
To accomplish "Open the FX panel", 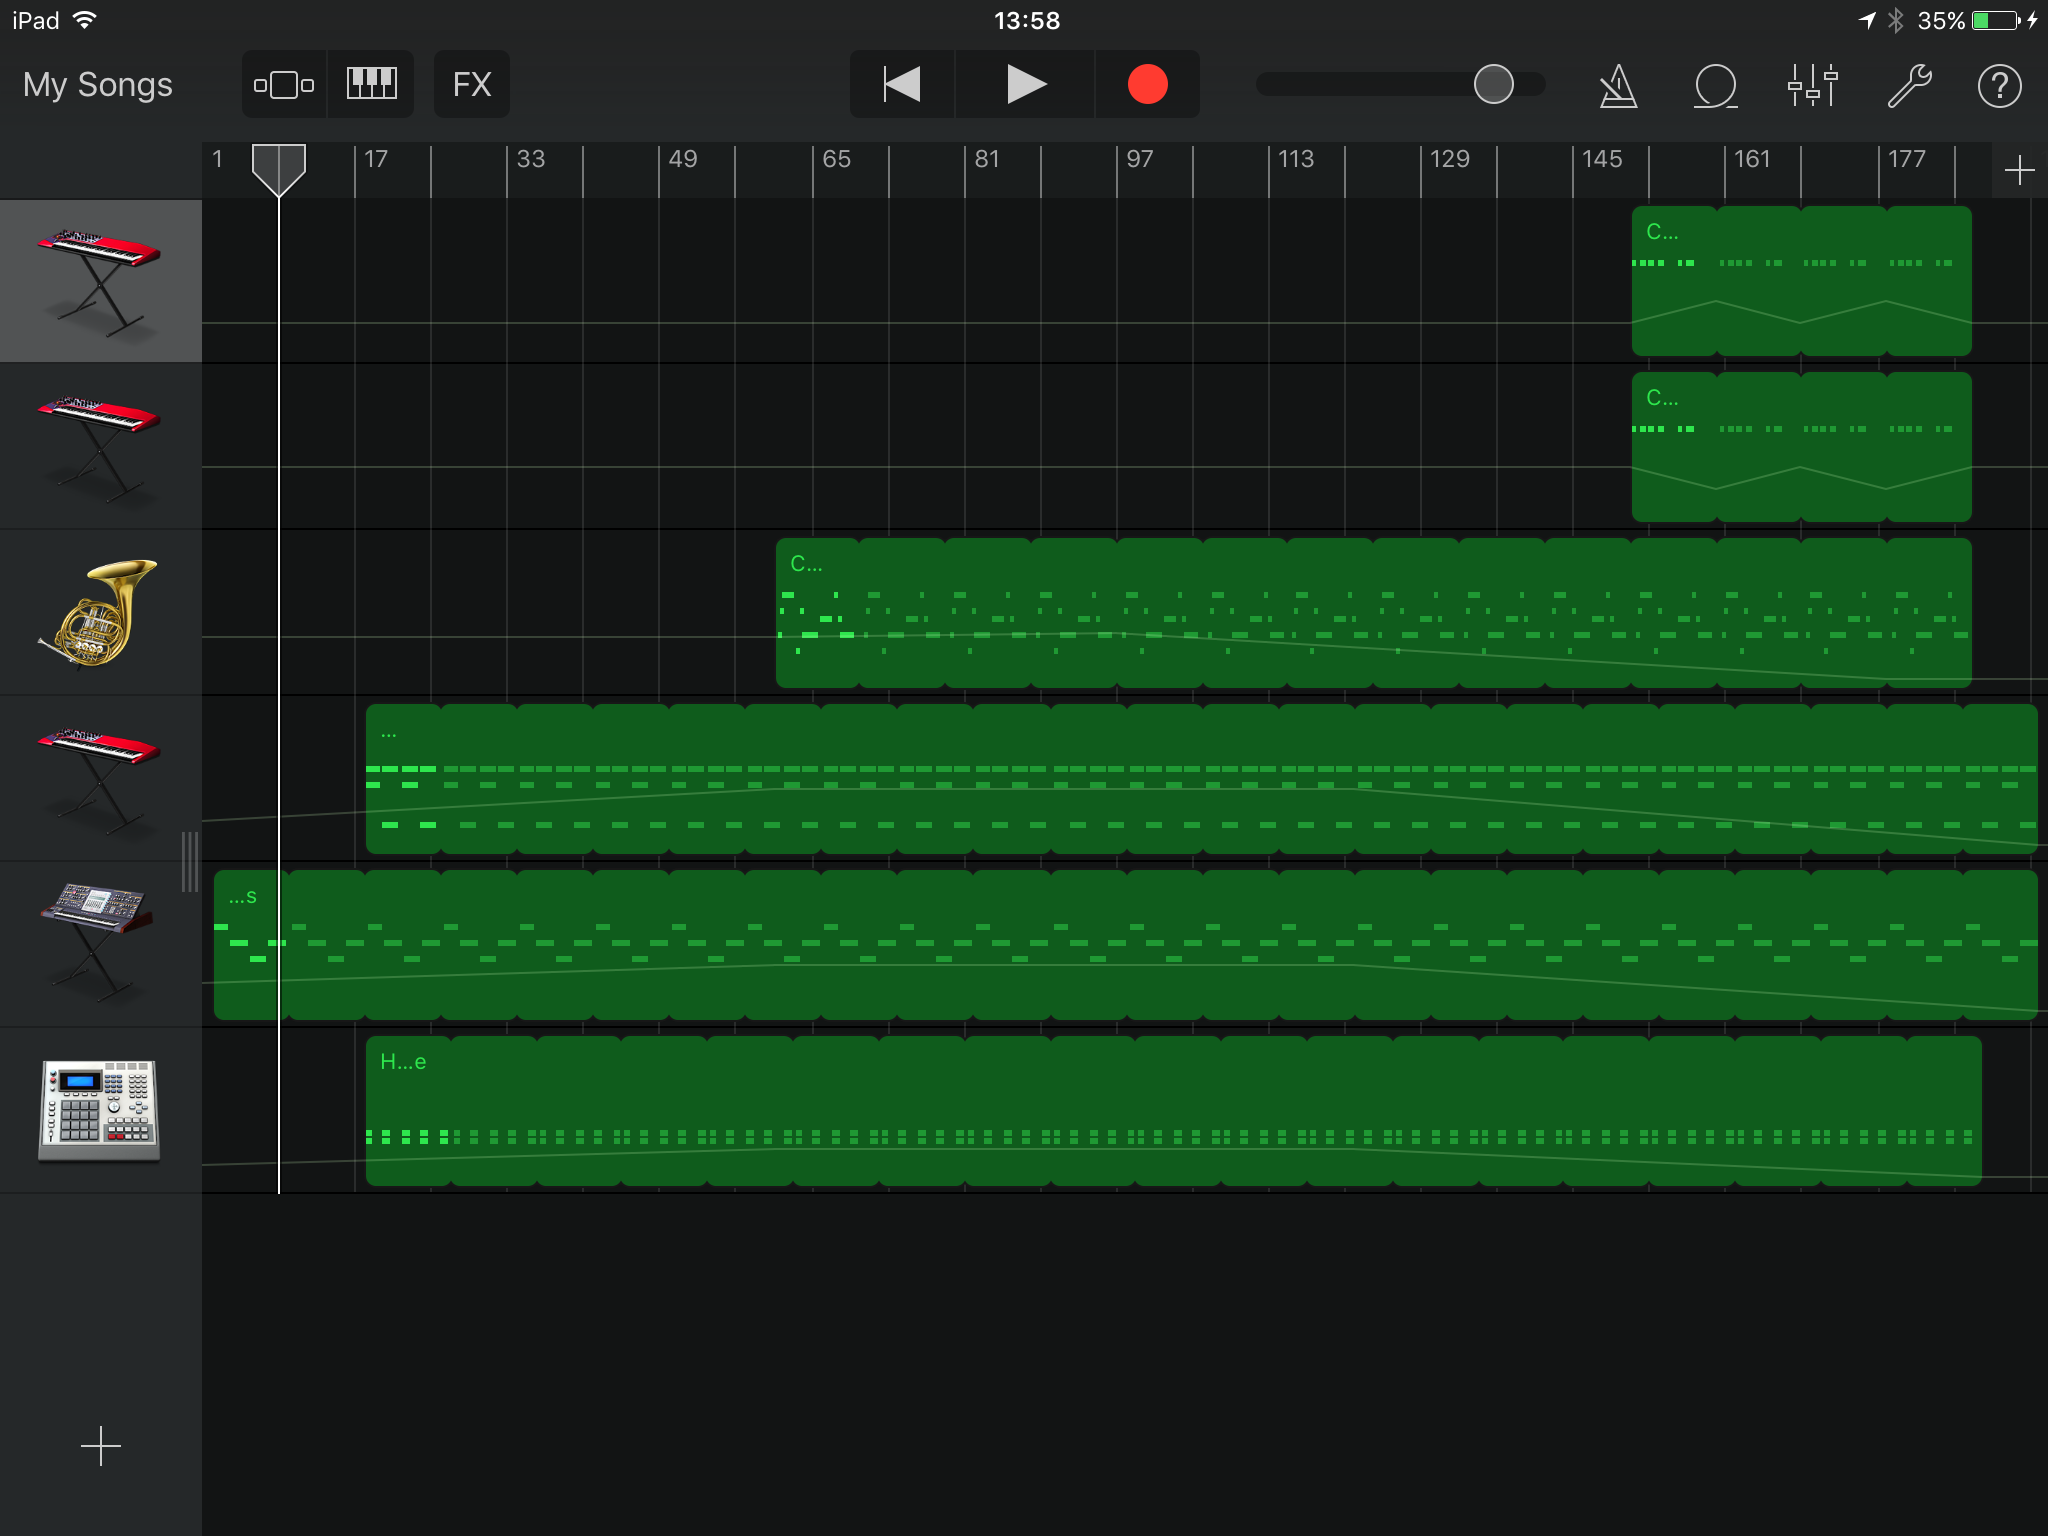I will point(472,85).
